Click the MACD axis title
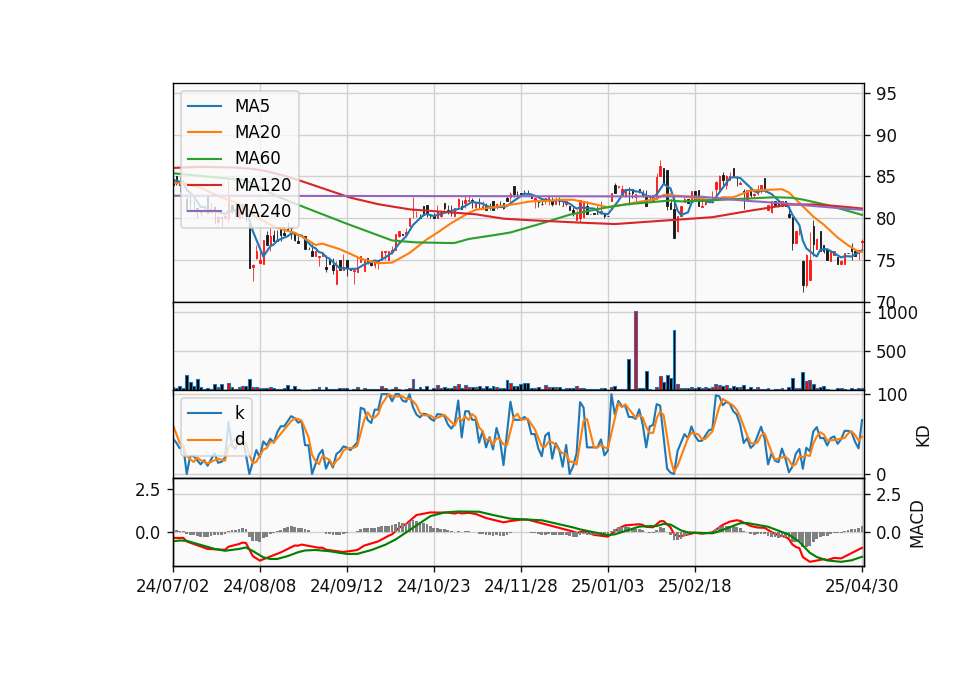 coord(917,524)
